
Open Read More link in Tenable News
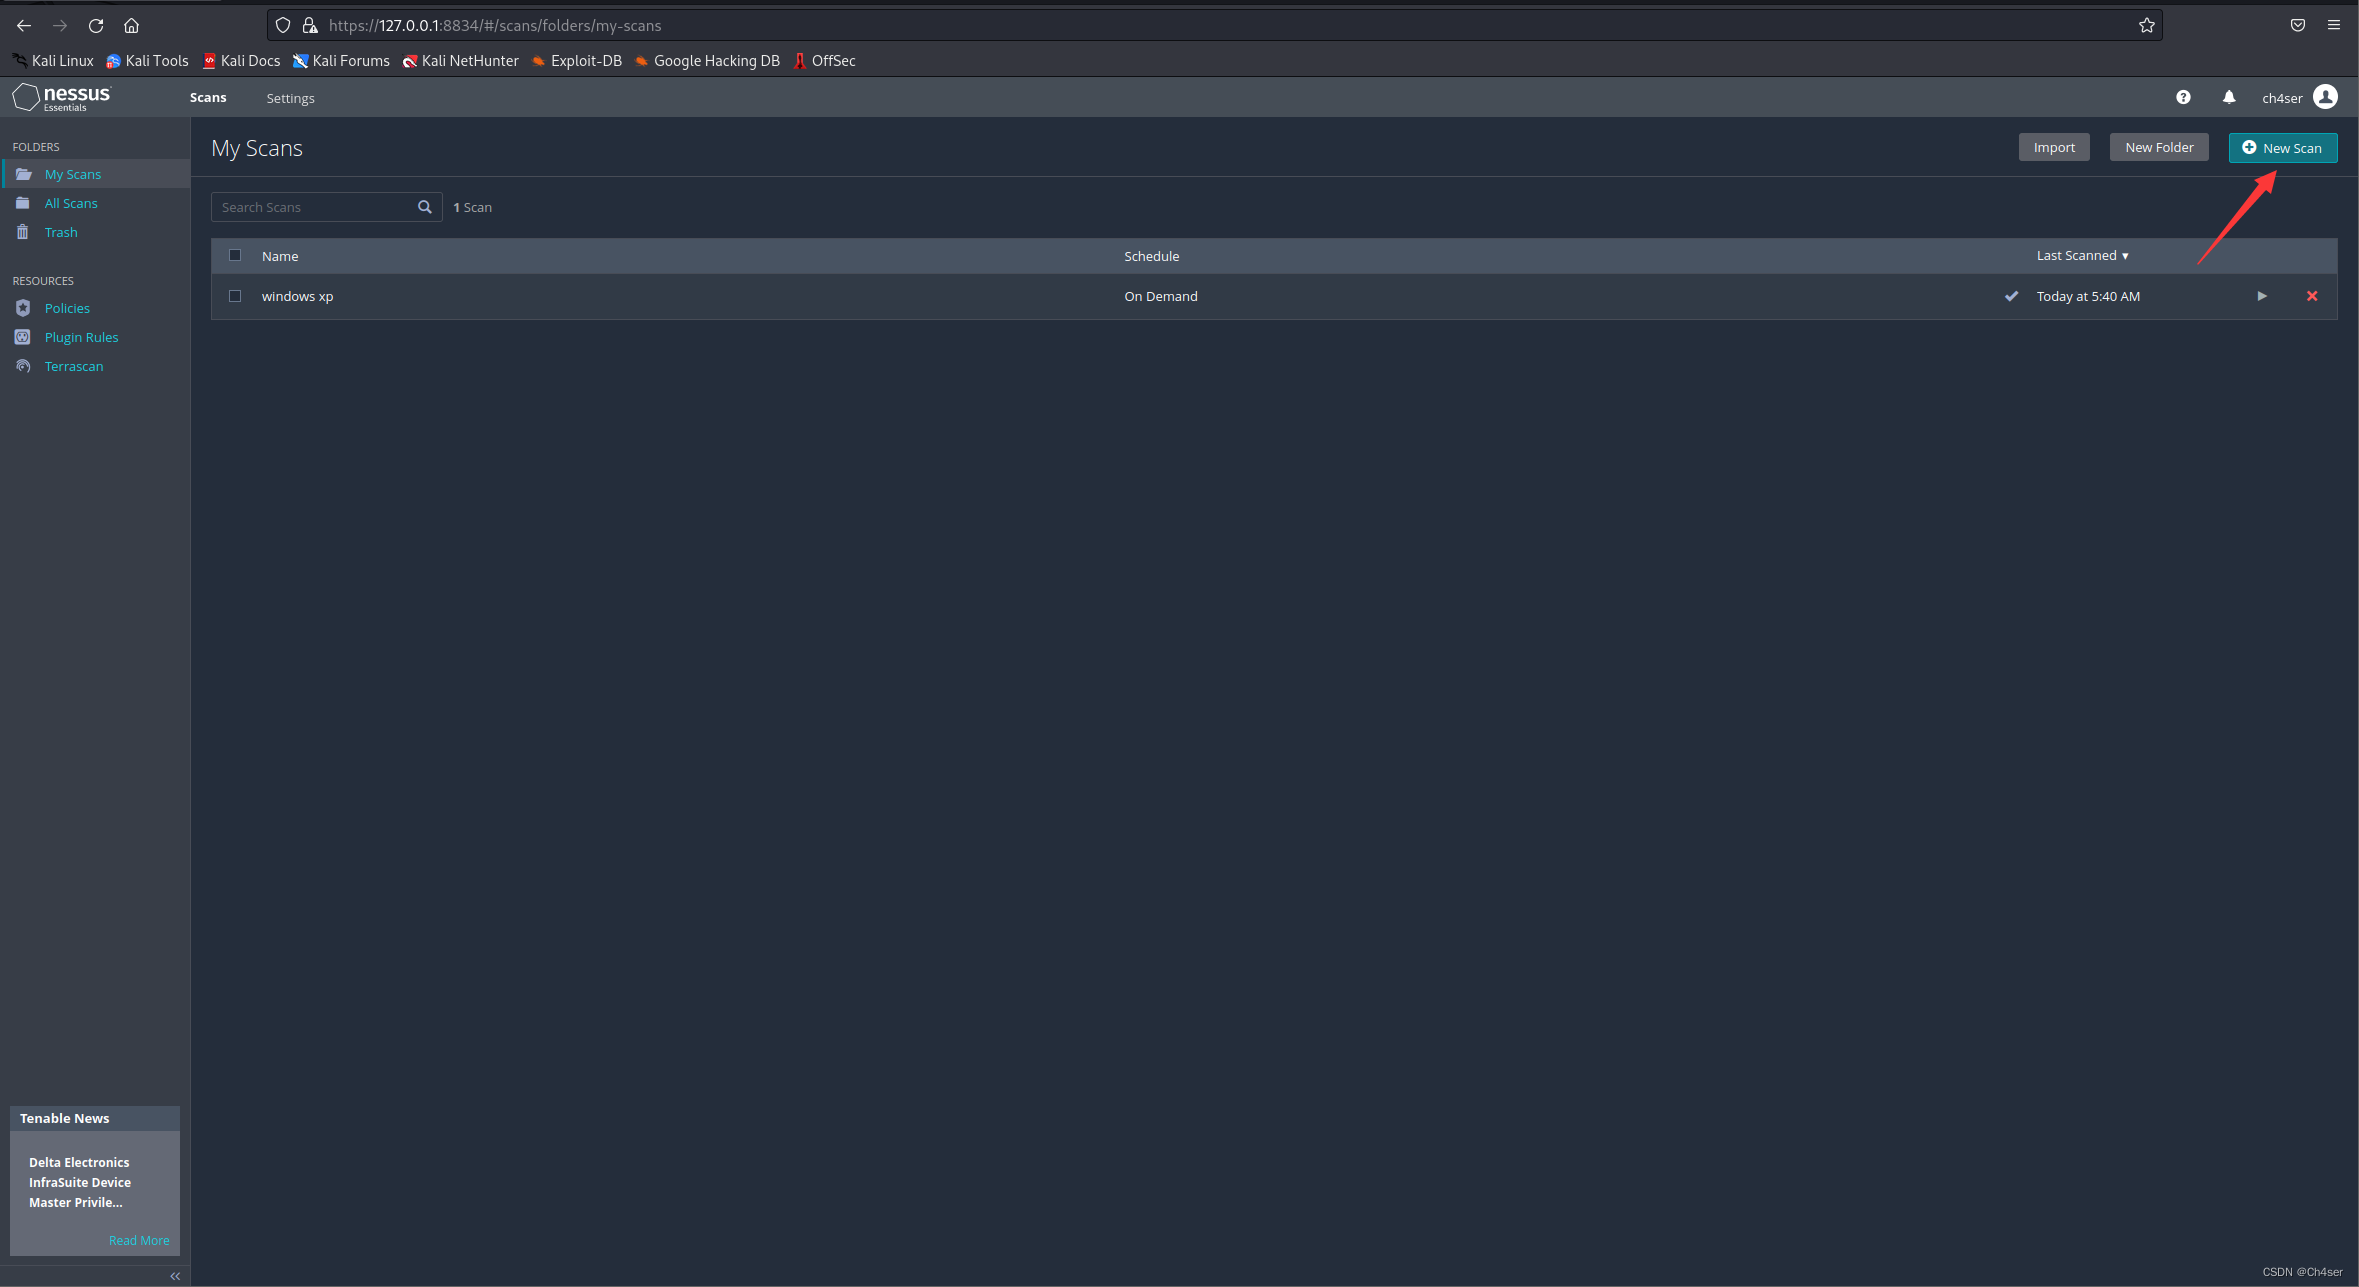tap(139, 1240)
